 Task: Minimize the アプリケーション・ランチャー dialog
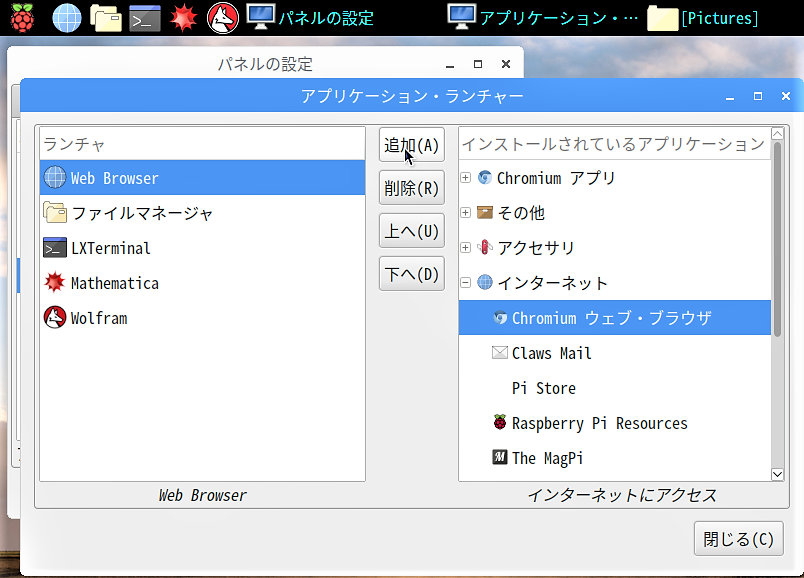pos(730,96)
